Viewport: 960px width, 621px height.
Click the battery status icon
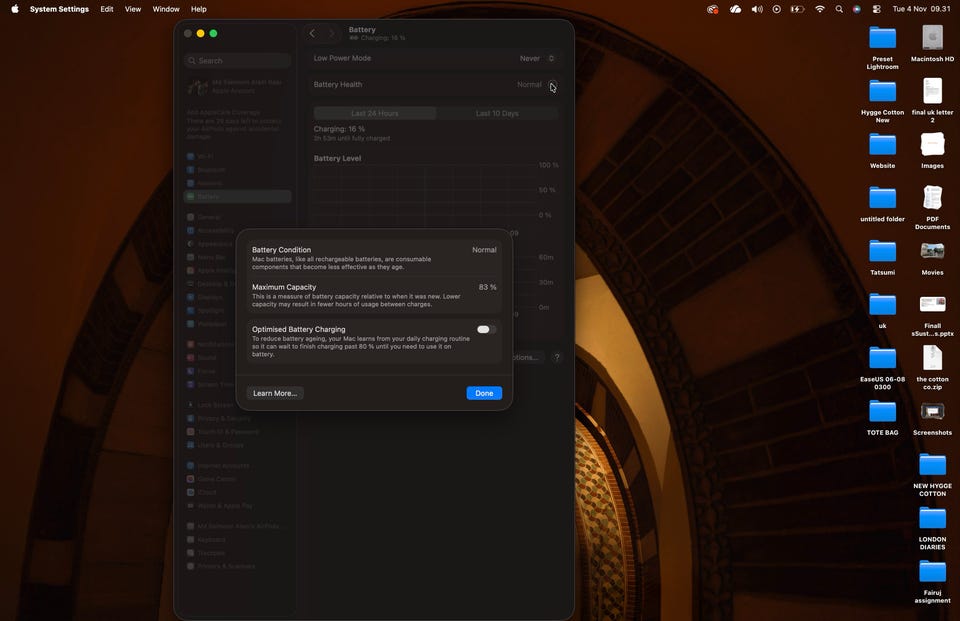click(797, 9)
